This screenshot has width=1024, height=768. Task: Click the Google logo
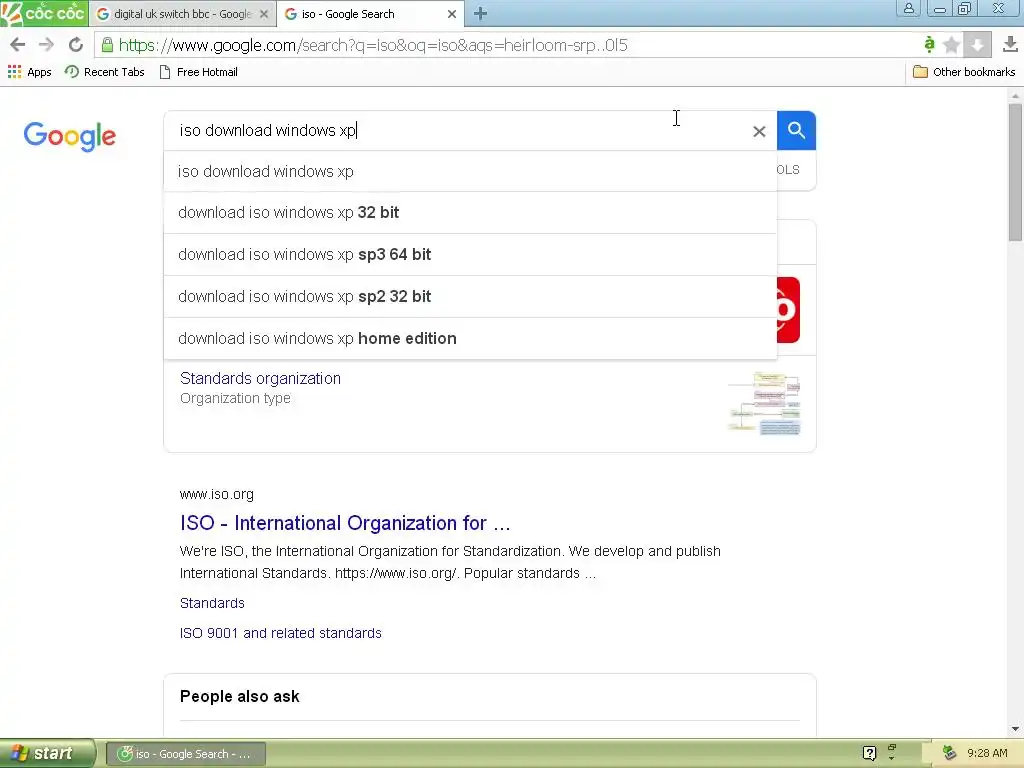(x=69, y=136)
